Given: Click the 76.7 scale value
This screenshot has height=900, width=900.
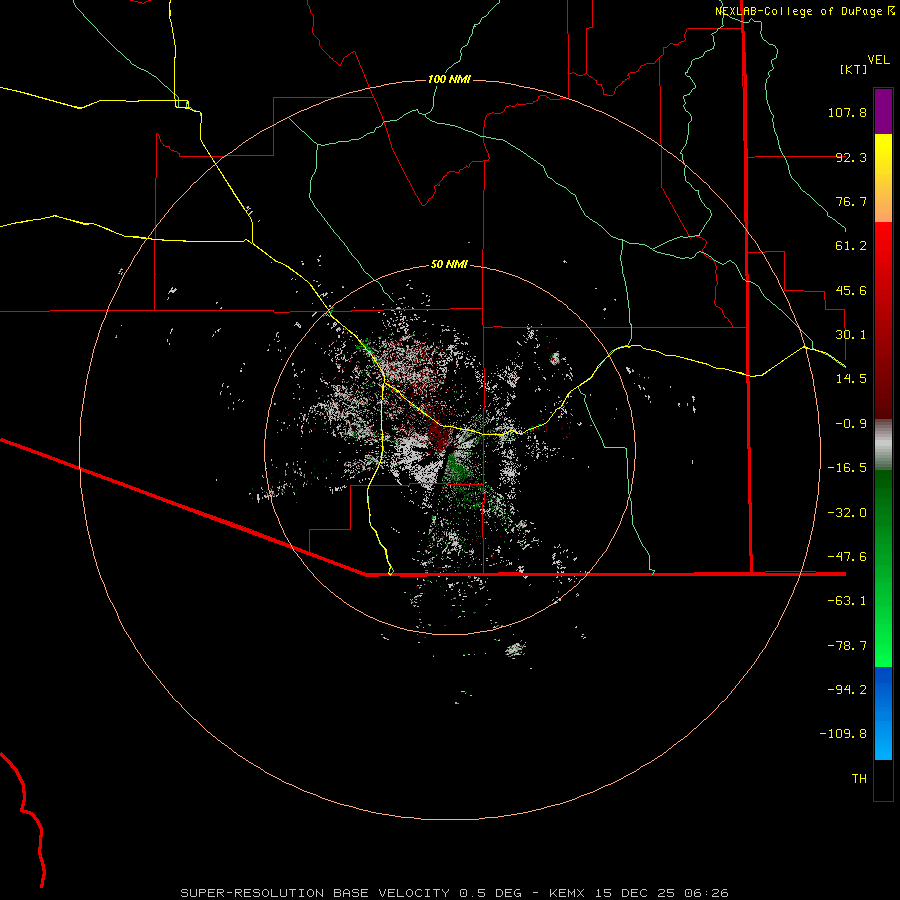Looking at the screenshot, I should coord(851,201).
